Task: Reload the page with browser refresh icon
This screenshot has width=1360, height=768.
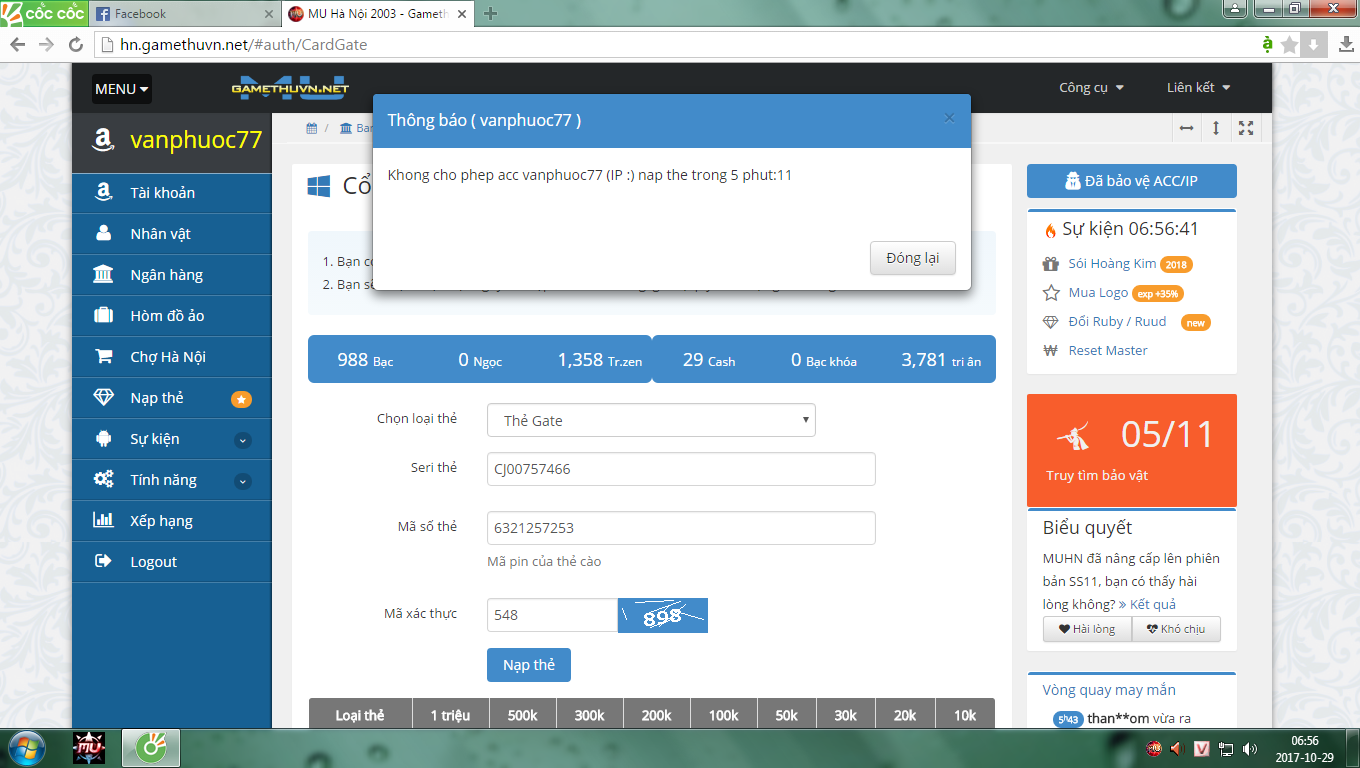Action: [x=75, y=45]
